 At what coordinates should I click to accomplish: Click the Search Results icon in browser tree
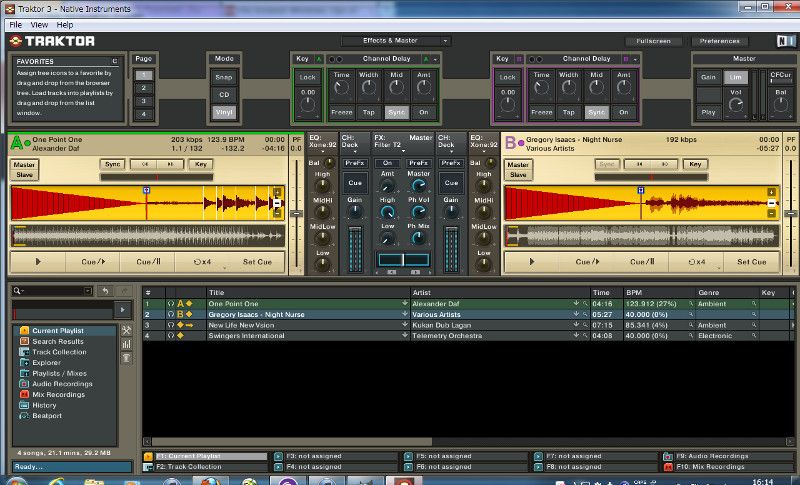(24, 341)
